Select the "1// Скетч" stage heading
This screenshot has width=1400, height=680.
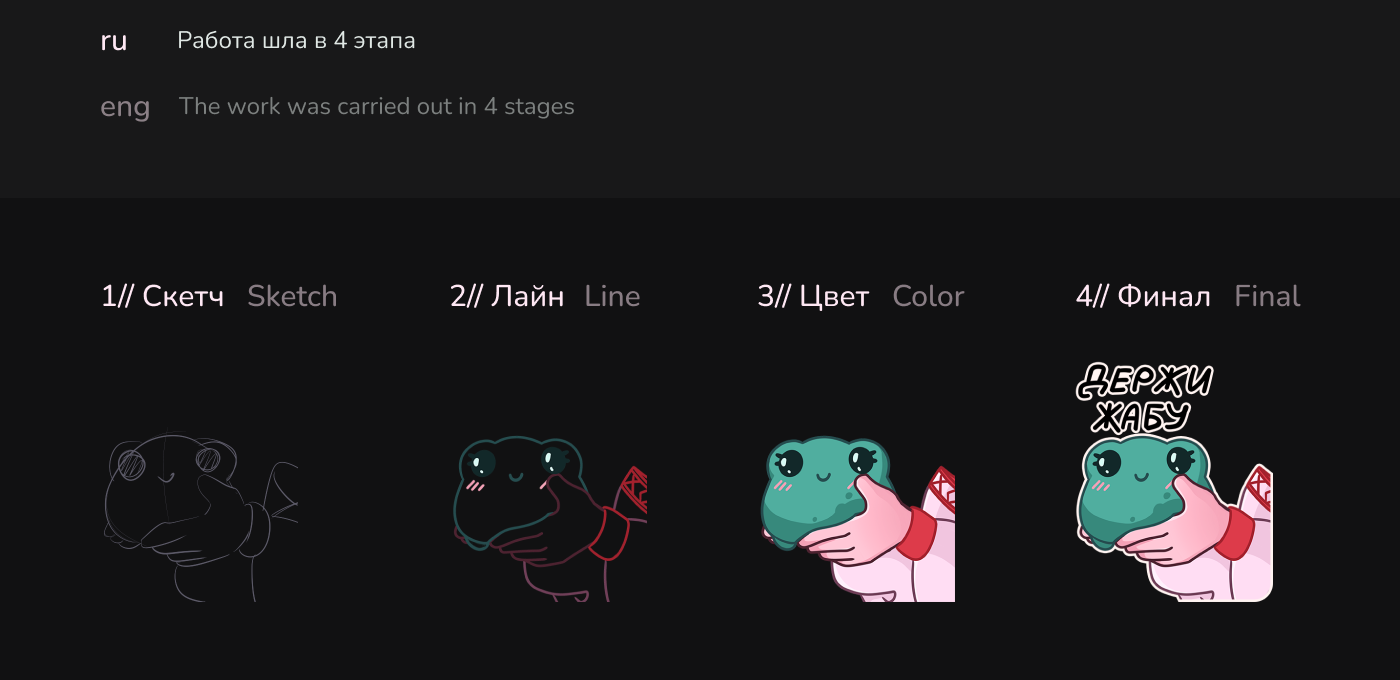pyautogui.click(x=162, y=296)
